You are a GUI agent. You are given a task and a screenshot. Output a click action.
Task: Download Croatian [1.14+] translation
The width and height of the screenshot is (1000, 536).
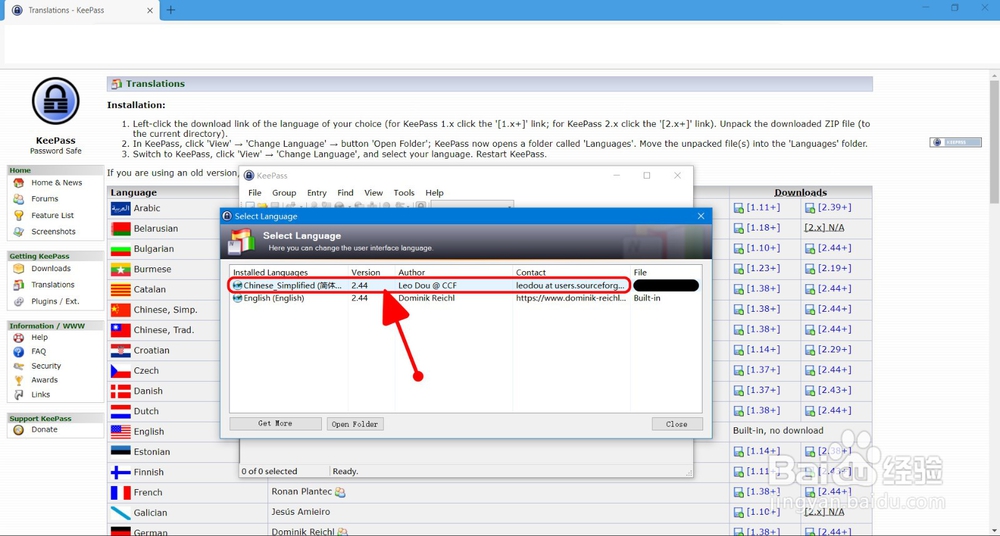tap(763, 350)
